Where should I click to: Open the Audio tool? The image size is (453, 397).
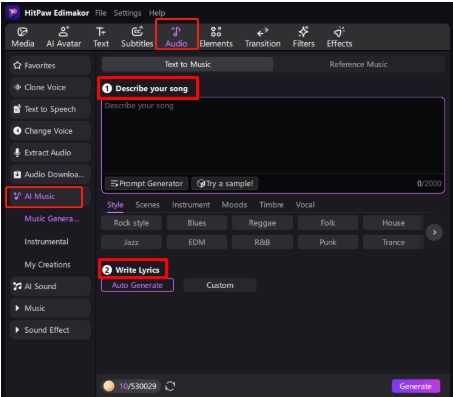tap(176, 37)
